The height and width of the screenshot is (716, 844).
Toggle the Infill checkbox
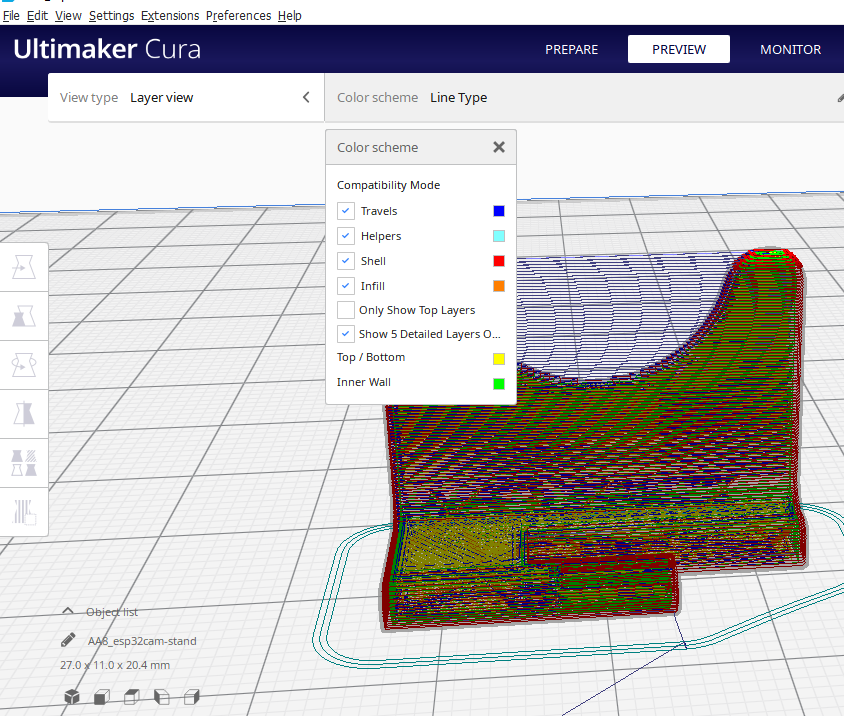[346, 285]
